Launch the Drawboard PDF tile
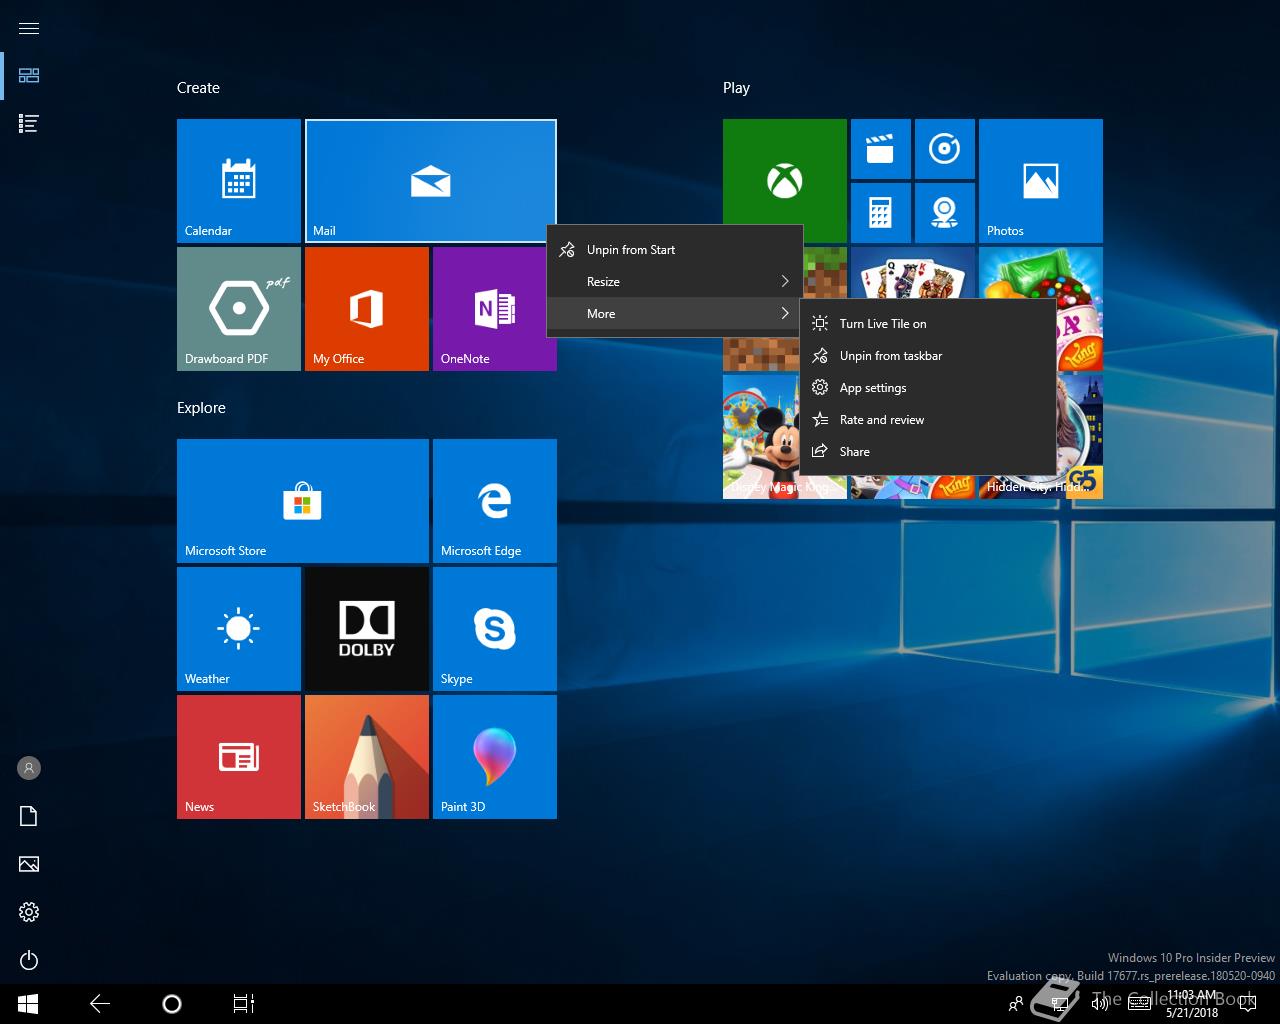This screenshot has width=1280, height=1024. pos(239,309)
